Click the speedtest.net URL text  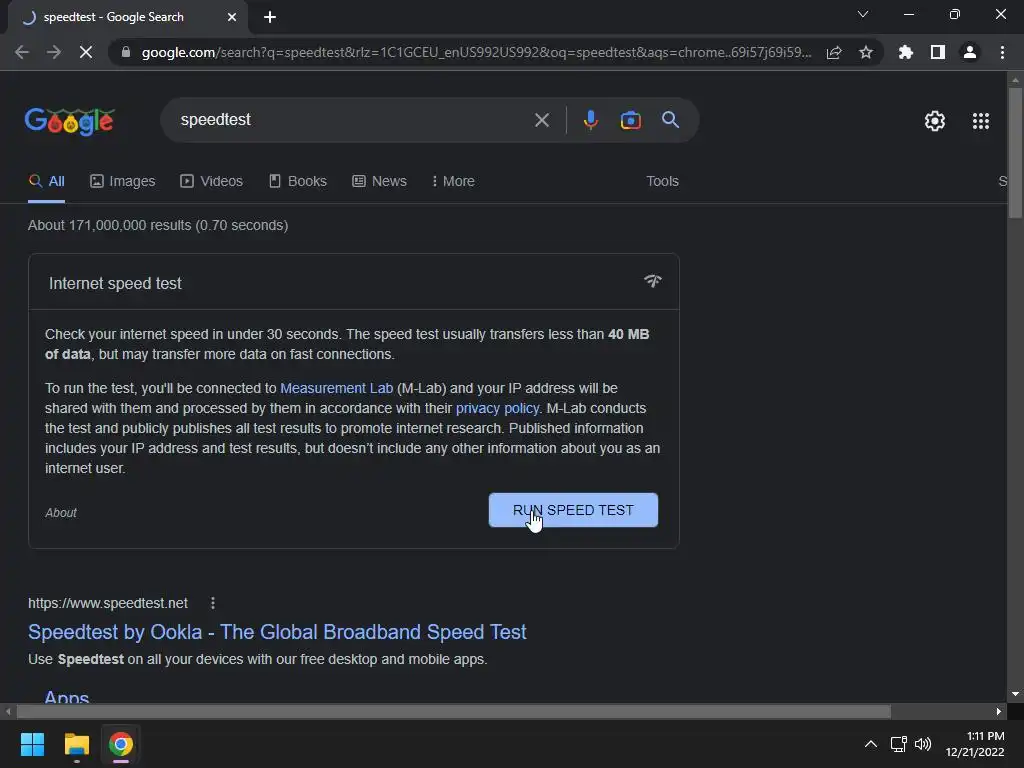(x=108, y=603)
